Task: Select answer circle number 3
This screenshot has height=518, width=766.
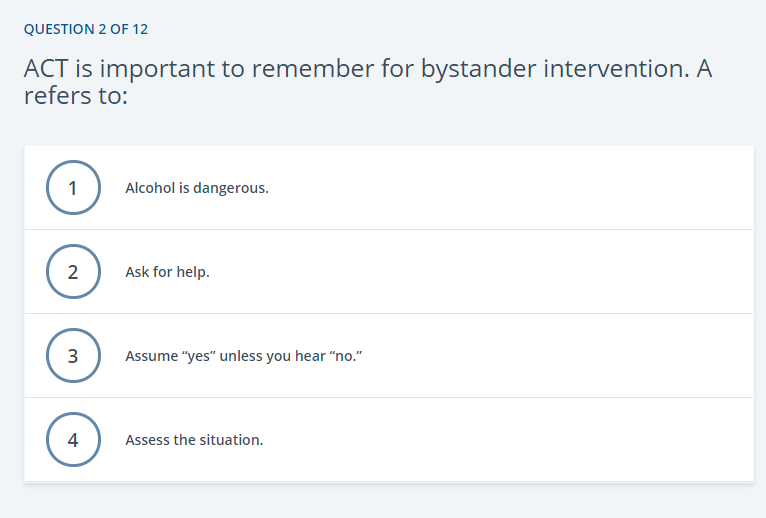Action: [x=73, y=356]
